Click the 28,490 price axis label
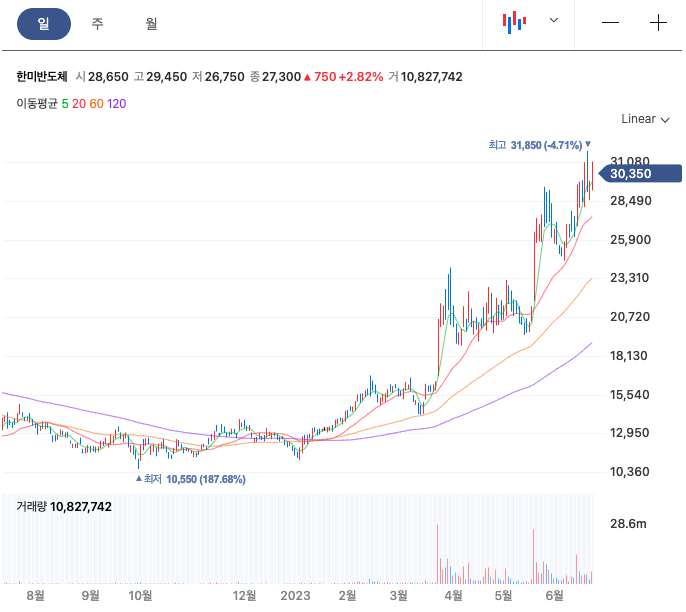Viewport: 686px width, 612px height. (x=630, y=201)
